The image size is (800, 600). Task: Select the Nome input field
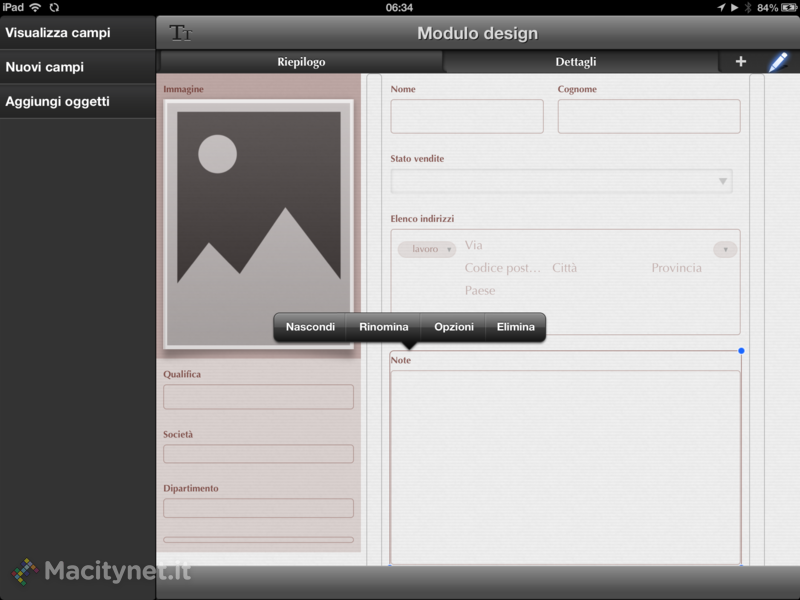point(467,116)
